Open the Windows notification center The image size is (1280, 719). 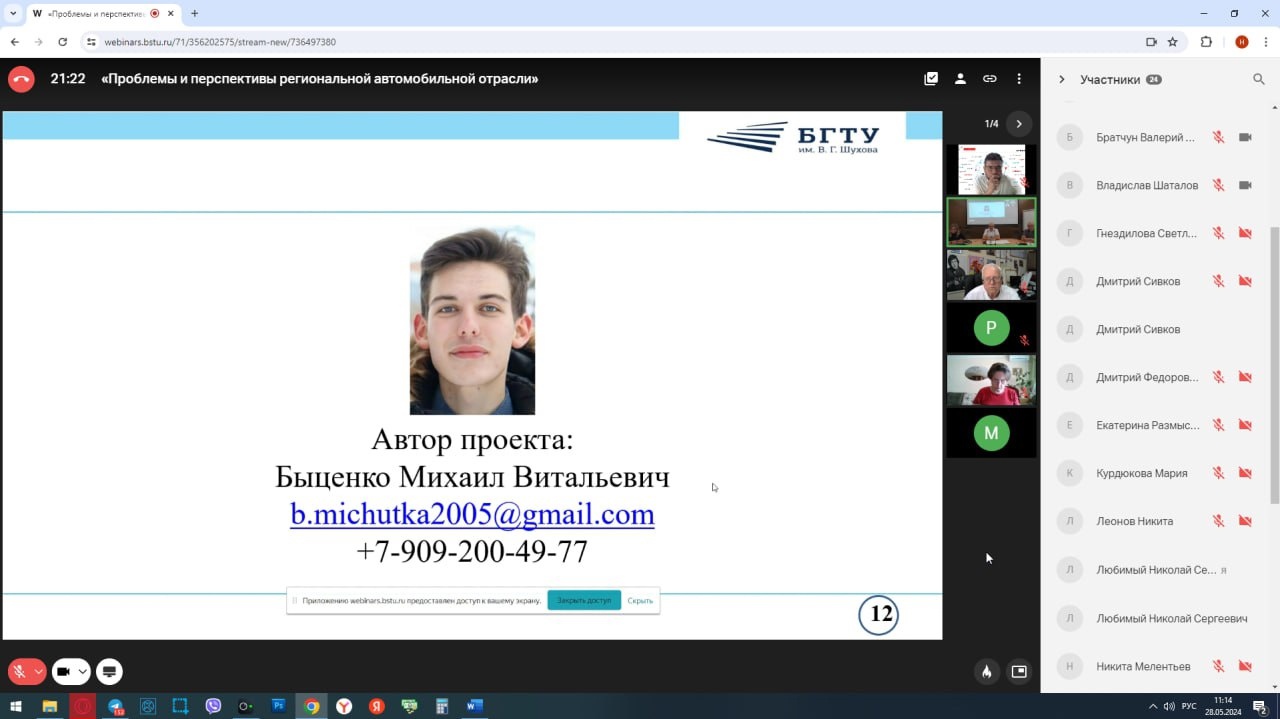[x=1260, y=706]
